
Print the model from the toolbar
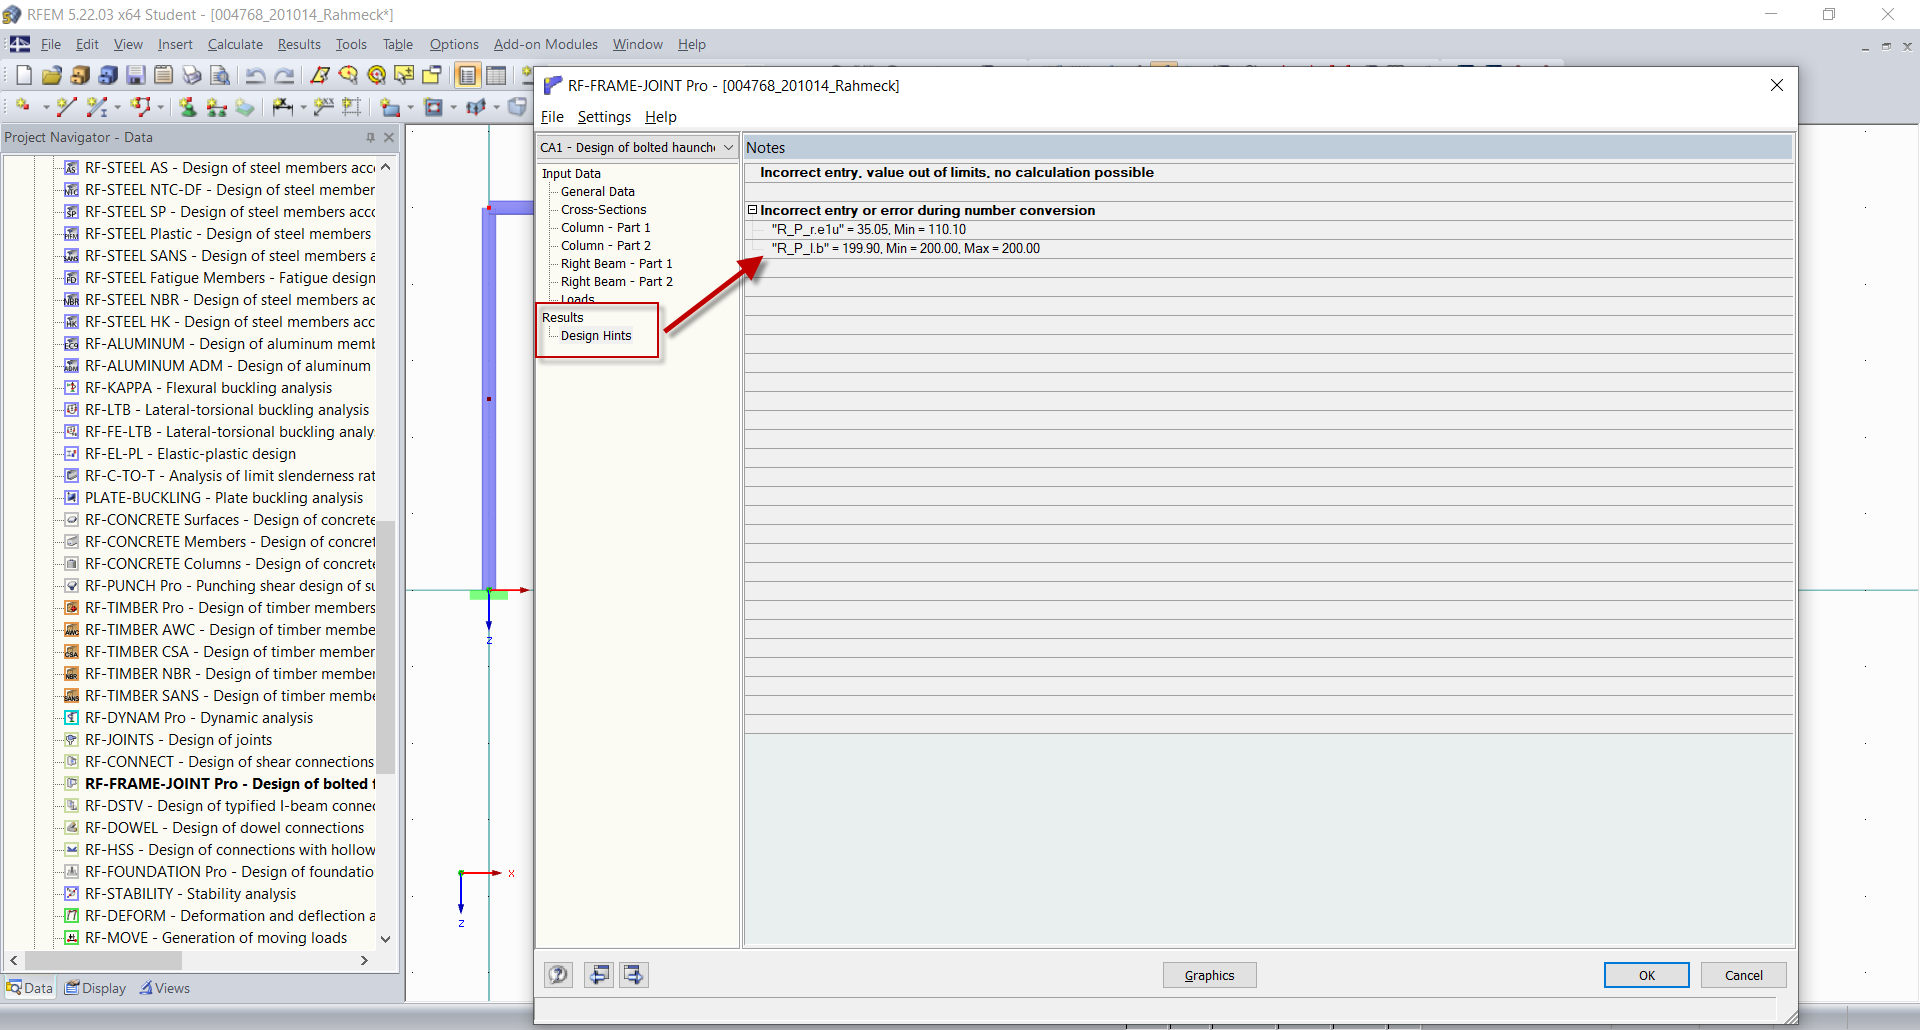click(192, 75)
